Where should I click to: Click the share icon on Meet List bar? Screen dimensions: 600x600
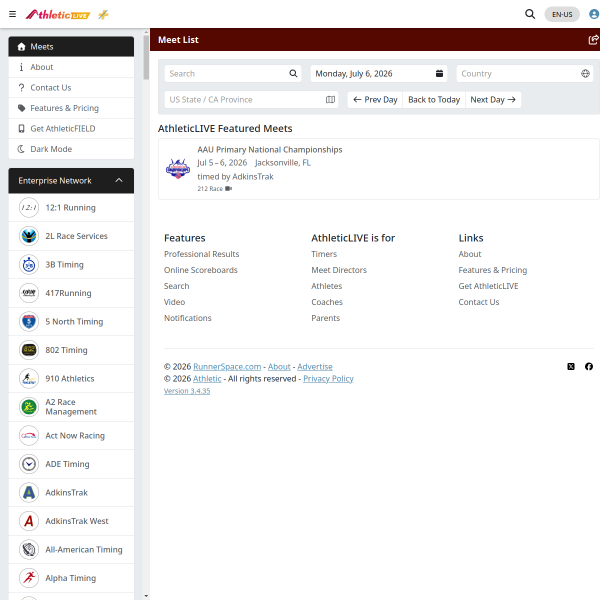pyautogui.click(x=593, y=39)
